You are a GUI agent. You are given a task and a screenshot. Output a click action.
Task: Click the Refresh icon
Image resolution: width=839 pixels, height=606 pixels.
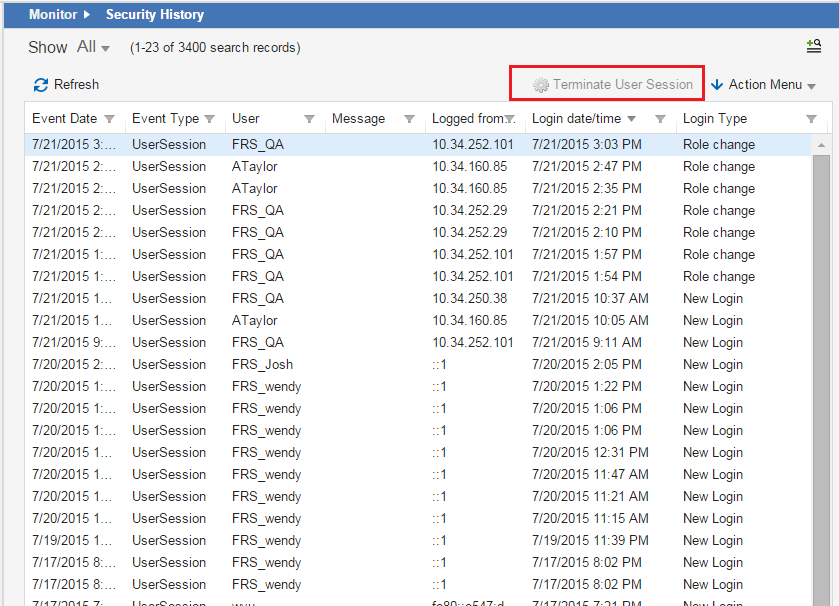point(39,85)
